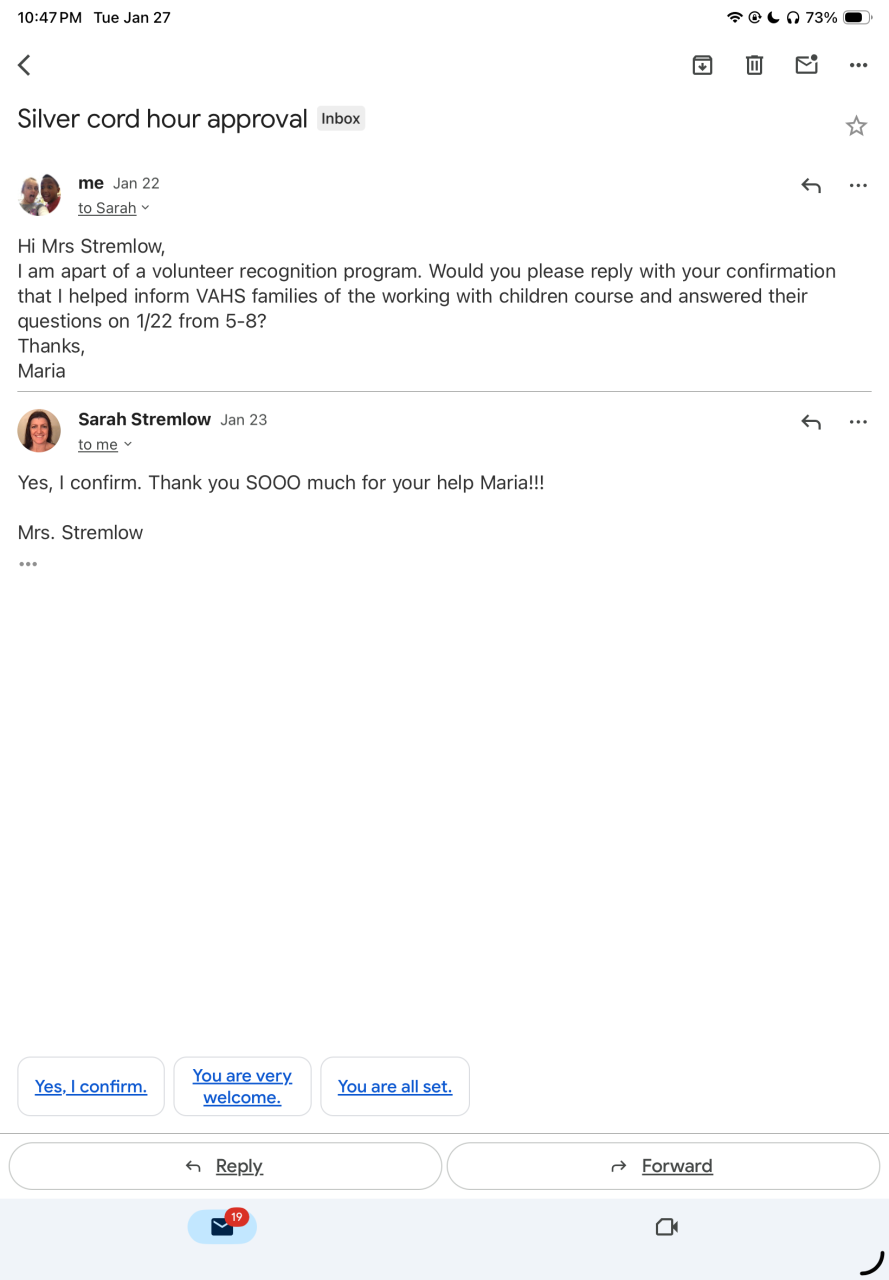Viewport: 889px width, 1280px height.
Task: Reply to Sarah Stremlow's message using arrow
Action: click(x=811, y=422)
